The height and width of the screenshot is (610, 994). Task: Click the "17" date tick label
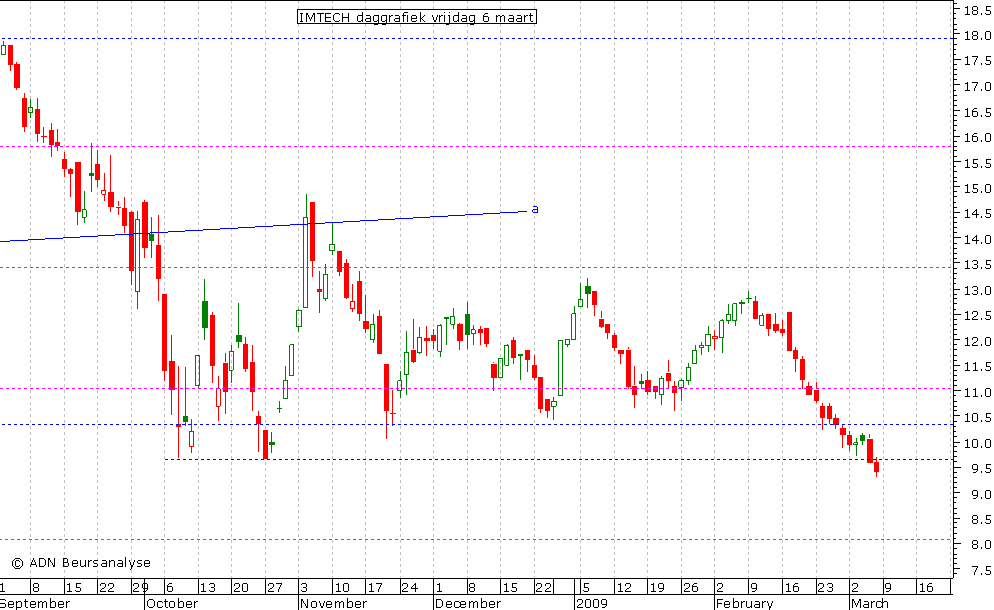pos(375,587)
